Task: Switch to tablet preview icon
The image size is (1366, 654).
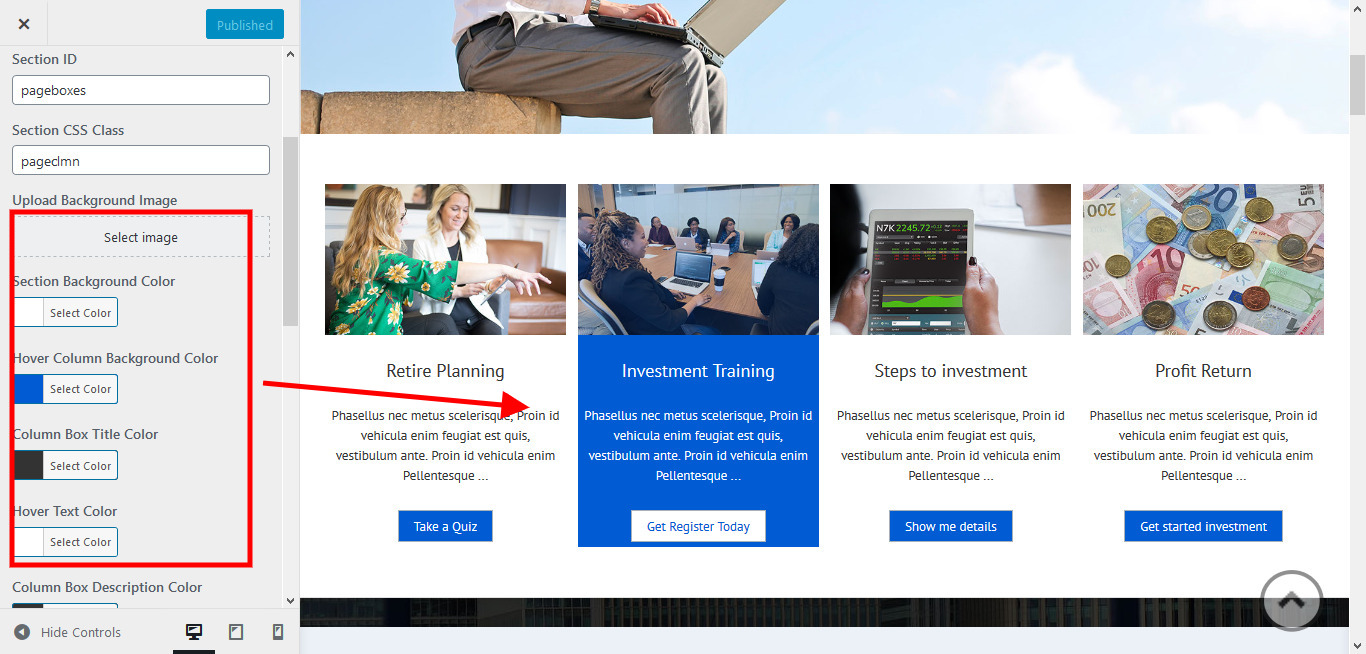Action: [236, 632]
